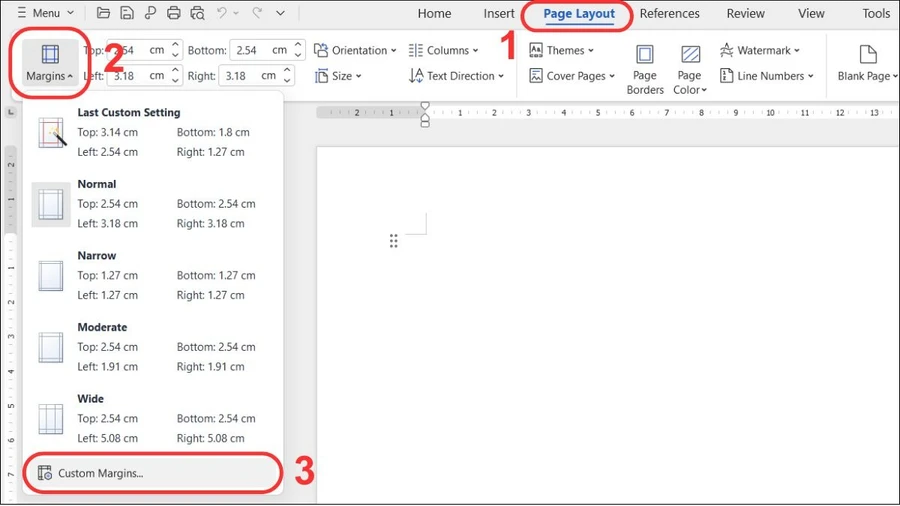The height and width of the screenshot is (506, 900).
Task: Increase the Right margin with up arrow
Action: coord(286,71)
